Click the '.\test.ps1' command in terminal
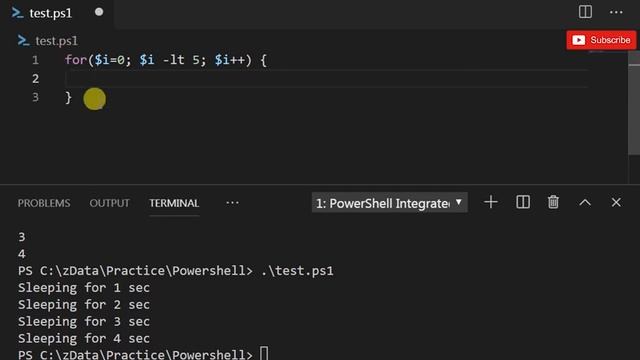The image size is (640, 360). coord(297,271)
